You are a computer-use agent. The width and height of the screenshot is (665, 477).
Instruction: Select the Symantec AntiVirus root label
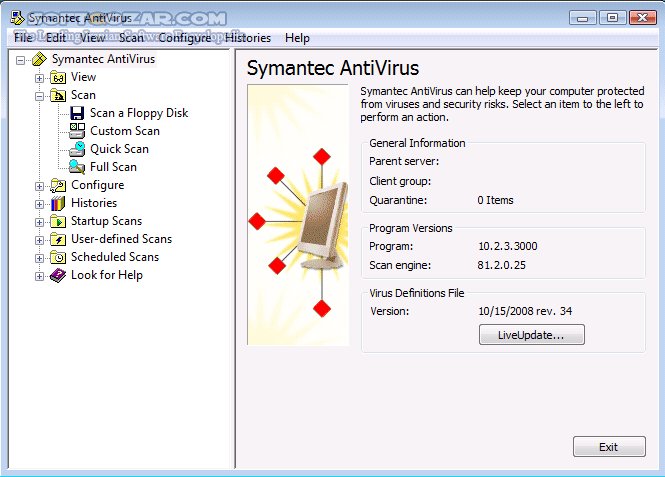pos(103,59)
